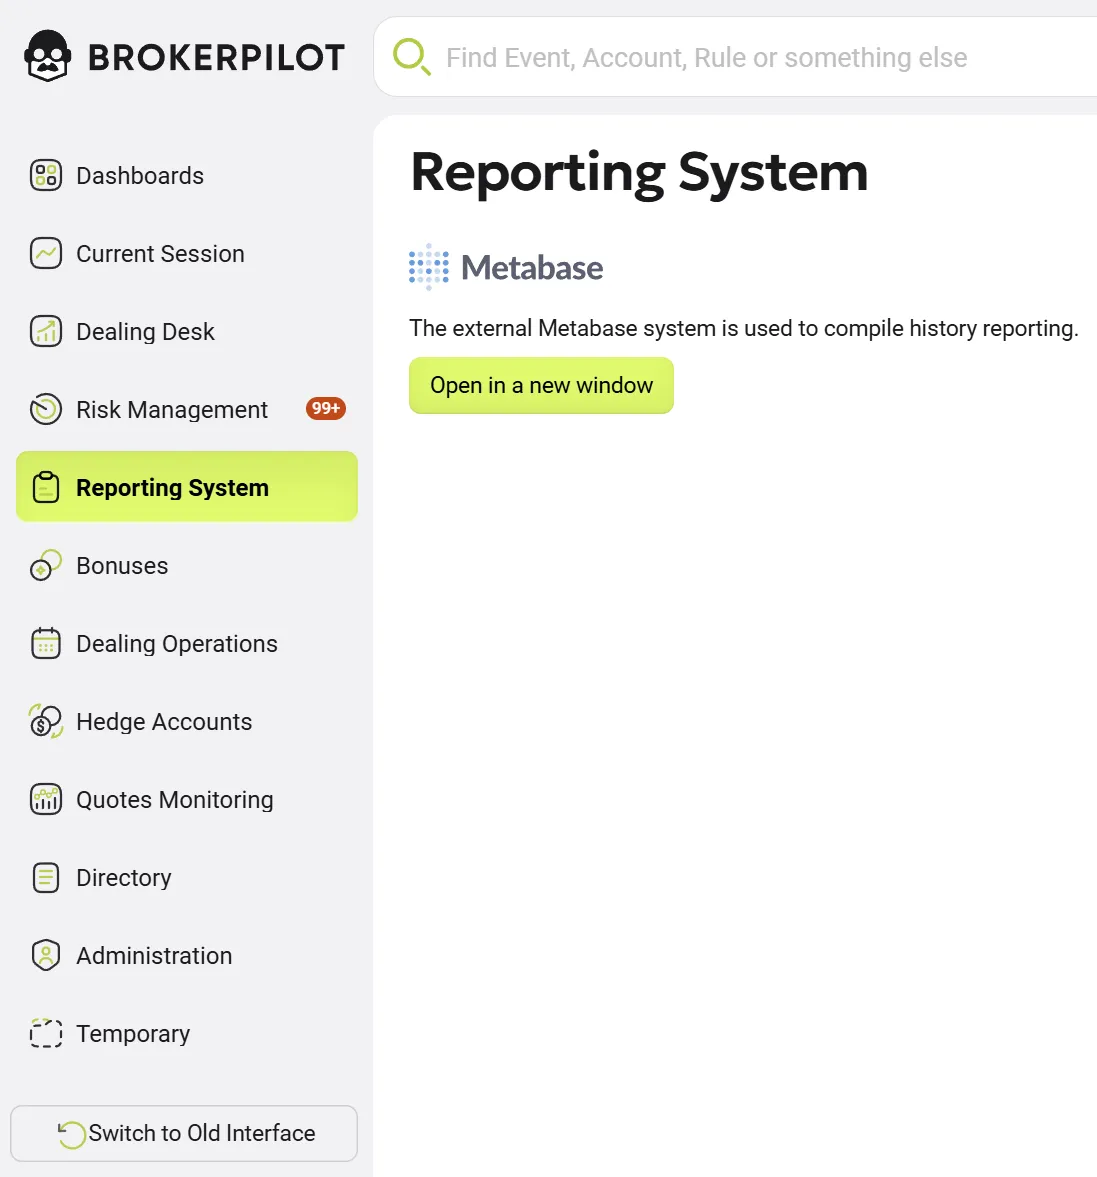1097x1177 pixels.
Task: Click Open in a new window button
Action: click(541, 385)
